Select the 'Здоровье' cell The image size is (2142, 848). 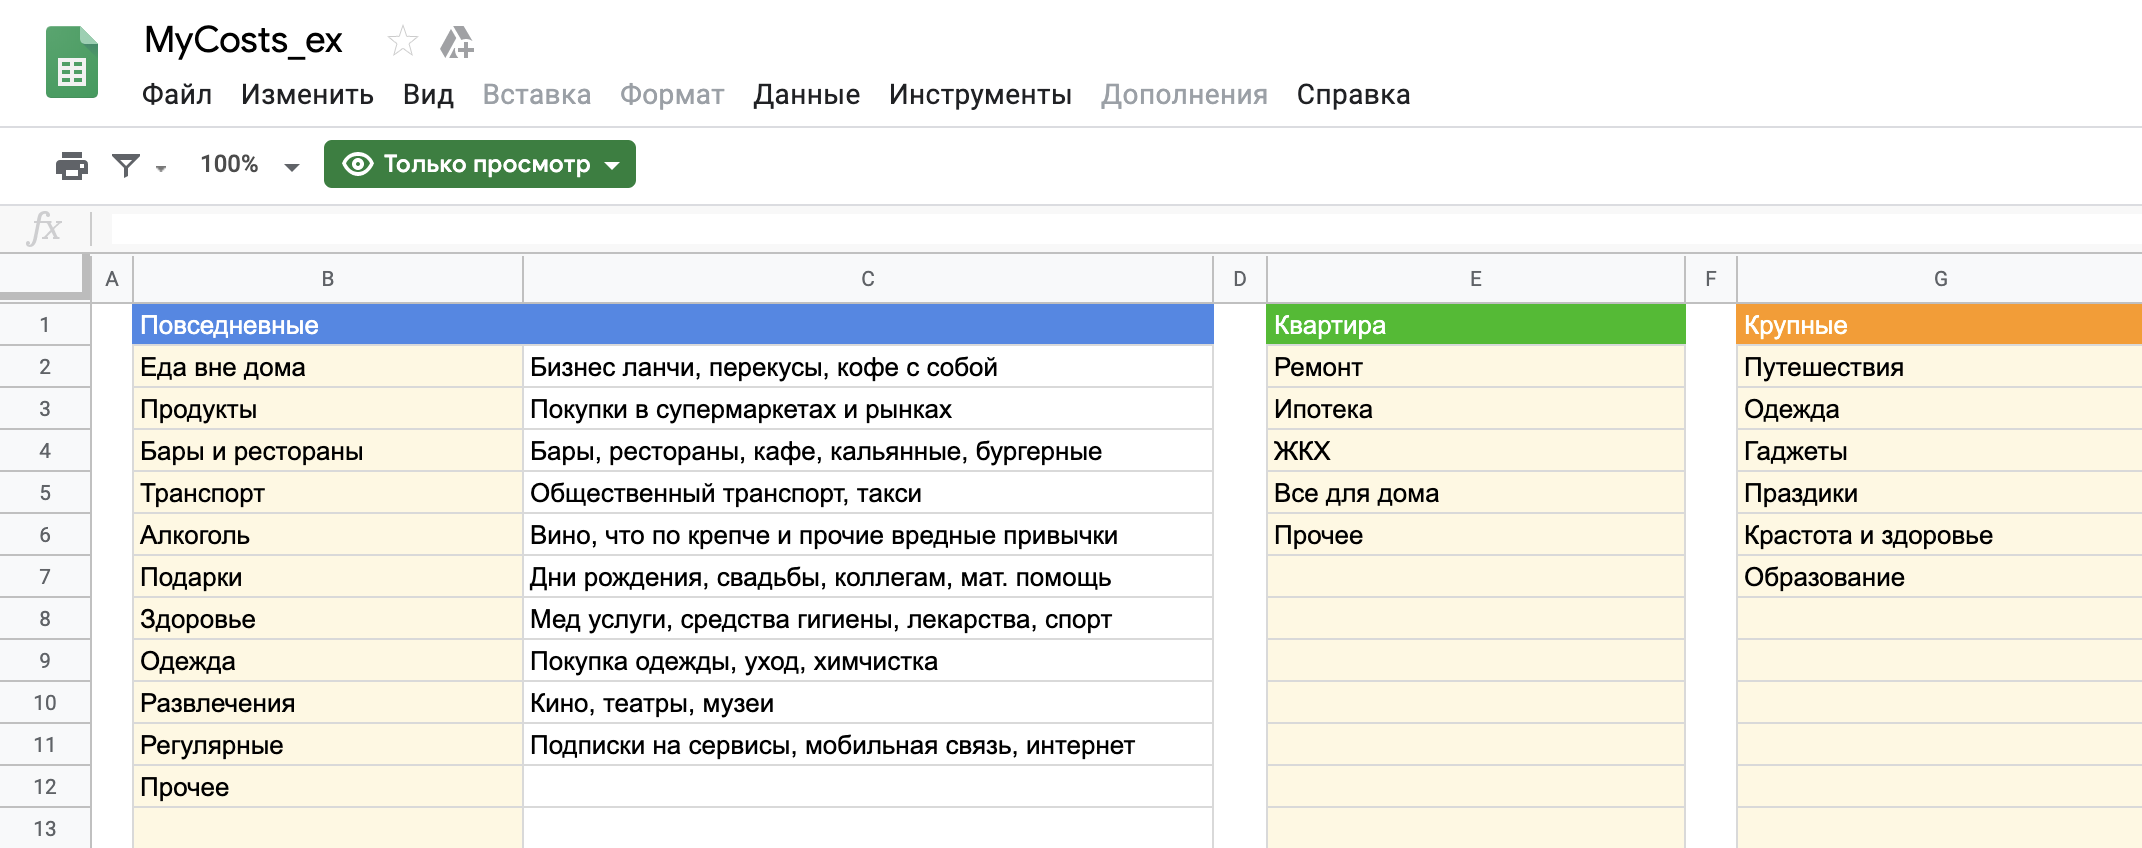(328, 619)
